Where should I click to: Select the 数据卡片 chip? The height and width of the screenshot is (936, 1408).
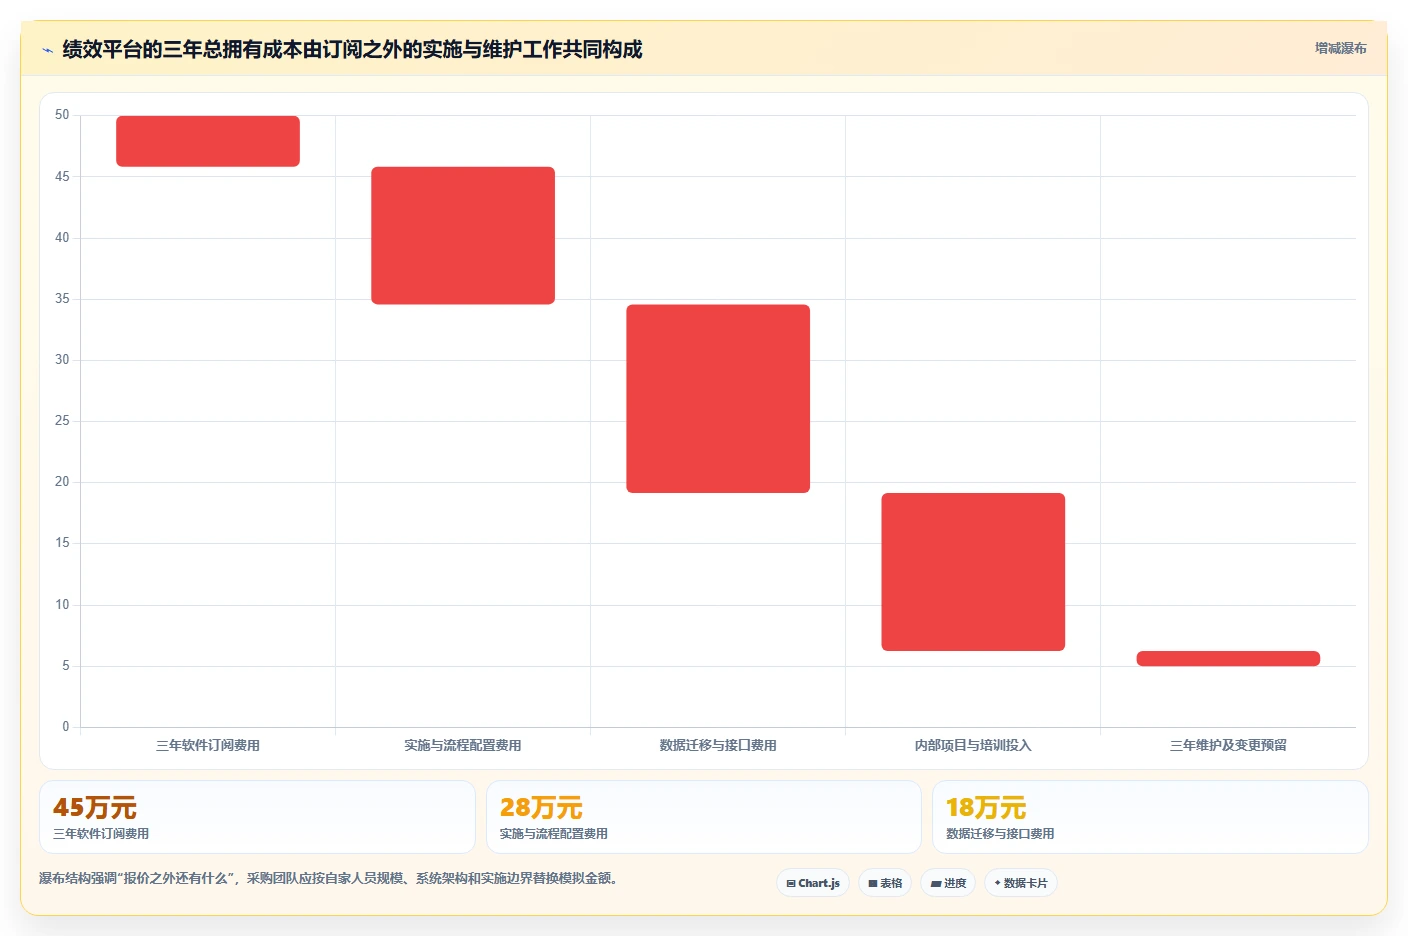click(x=1021, y=883)
